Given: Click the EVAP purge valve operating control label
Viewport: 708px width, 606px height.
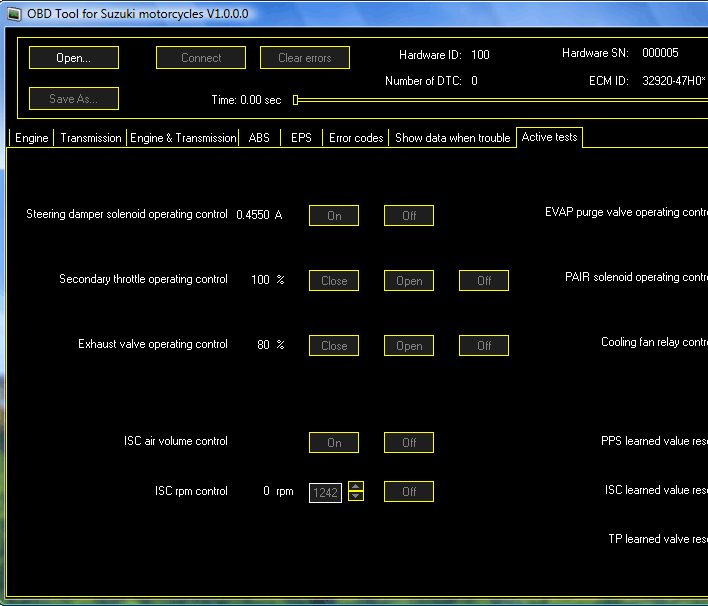Looking at the screenshot, I should (626, 212).
